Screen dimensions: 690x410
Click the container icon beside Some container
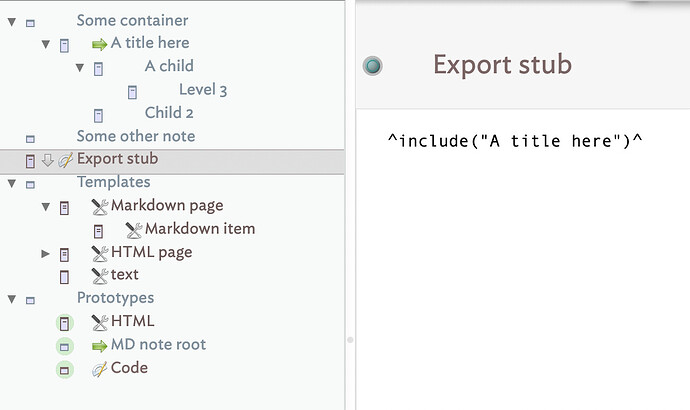tap(30, 23)
